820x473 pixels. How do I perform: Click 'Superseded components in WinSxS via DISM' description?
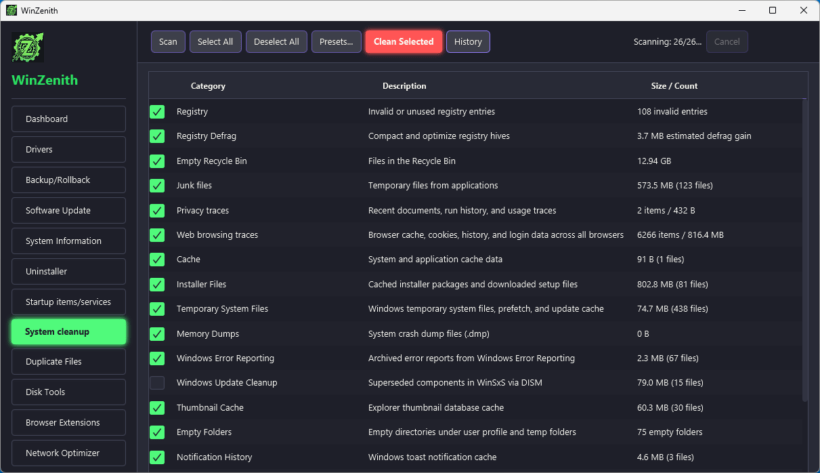(455, 382)
